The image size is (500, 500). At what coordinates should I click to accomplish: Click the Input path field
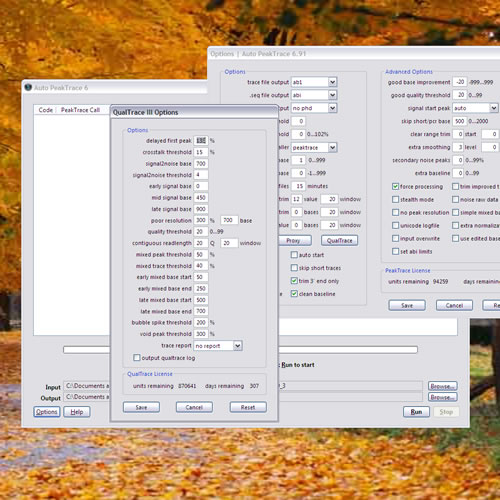(243, 386)
